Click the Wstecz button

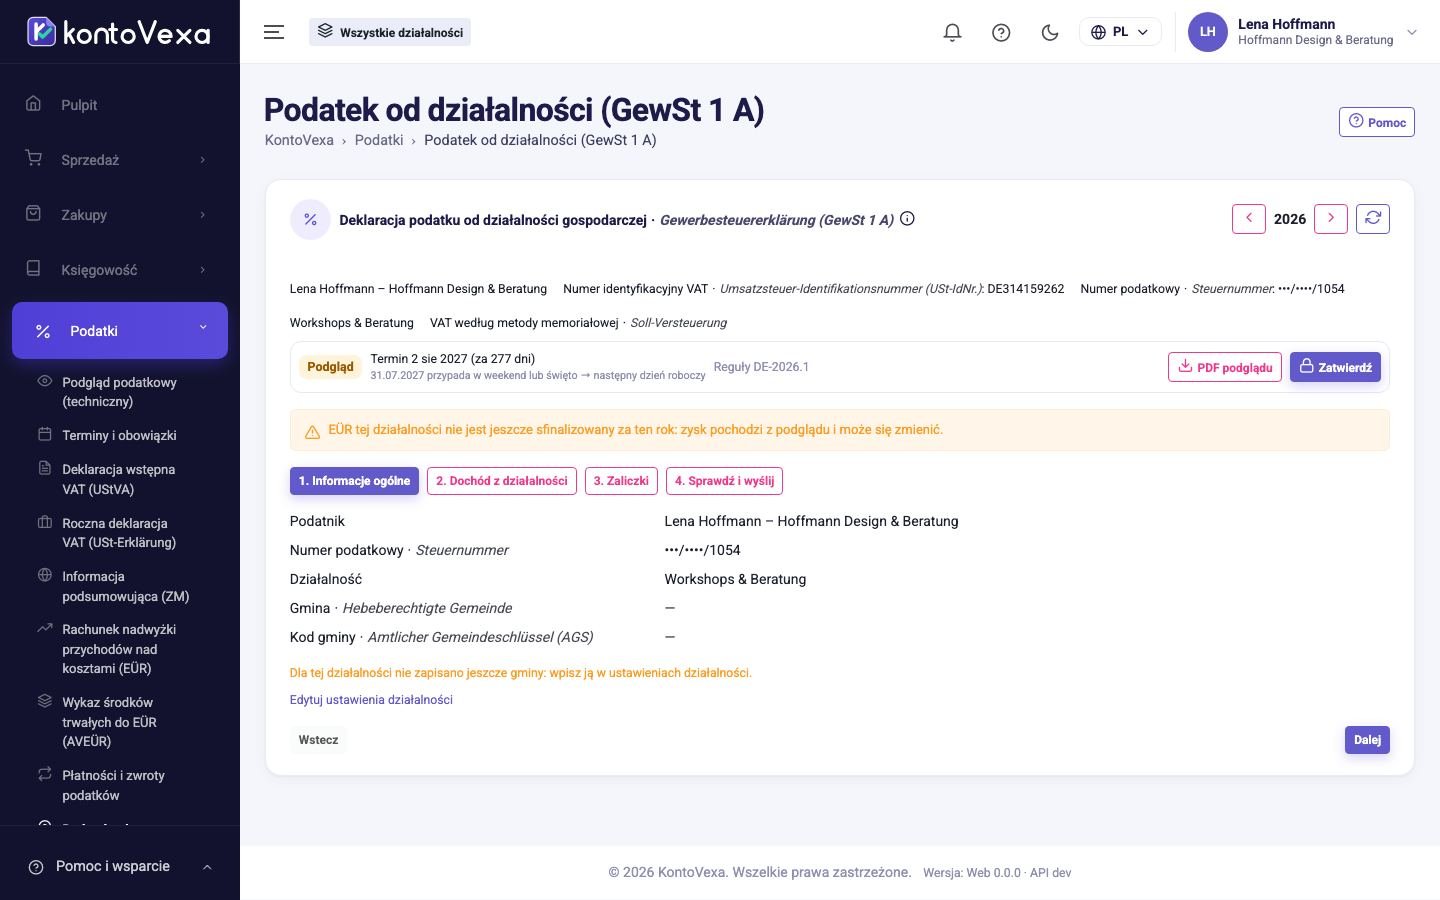[318, 740]
